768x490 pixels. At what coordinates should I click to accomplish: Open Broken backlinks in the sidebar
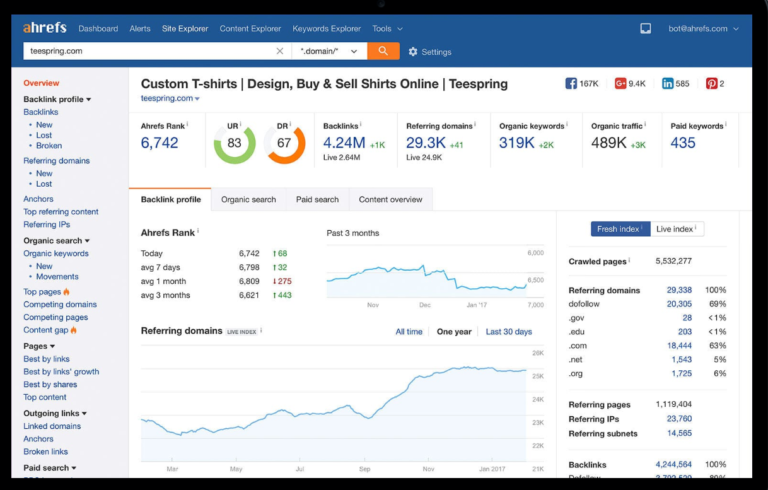pos(49,146)
